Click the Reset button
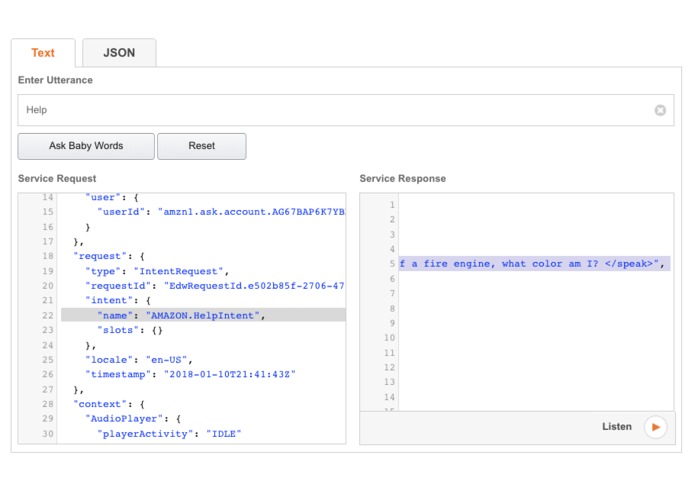695x494 pixels. pyautogui.click(x=201, y=146)
